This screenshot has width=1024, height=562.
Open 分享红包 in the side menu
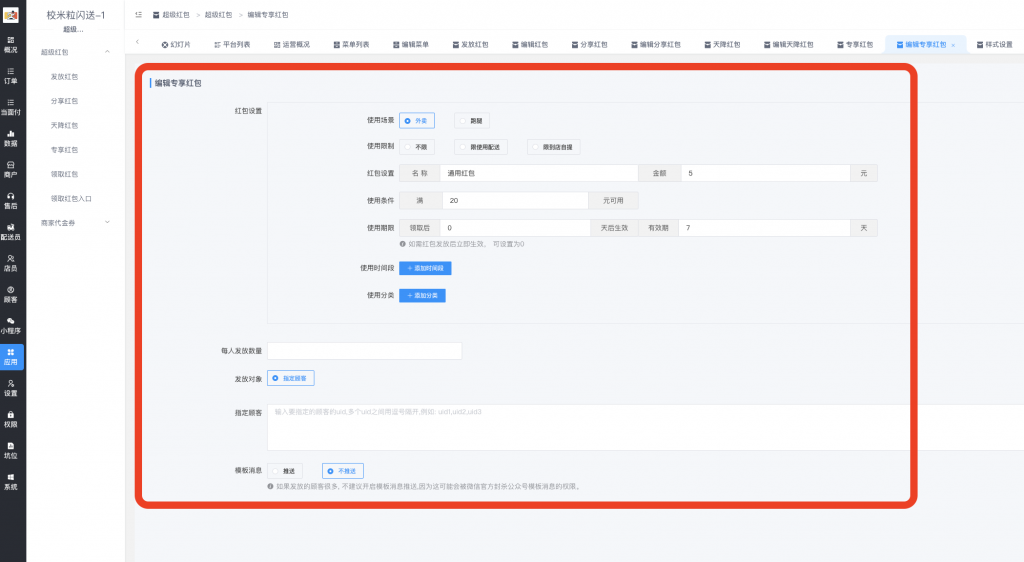tap(64, 101)
